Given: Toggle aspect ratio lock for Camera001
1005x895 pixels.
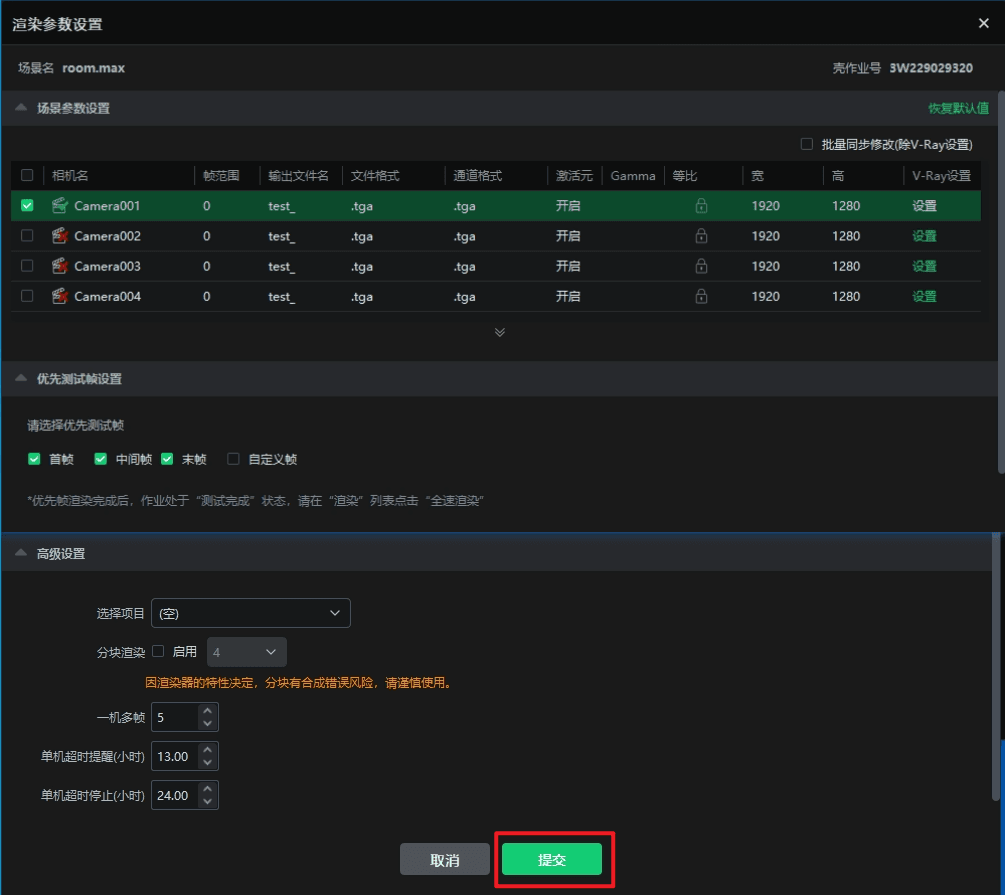Looking at the screenshot, I should 701,206.
